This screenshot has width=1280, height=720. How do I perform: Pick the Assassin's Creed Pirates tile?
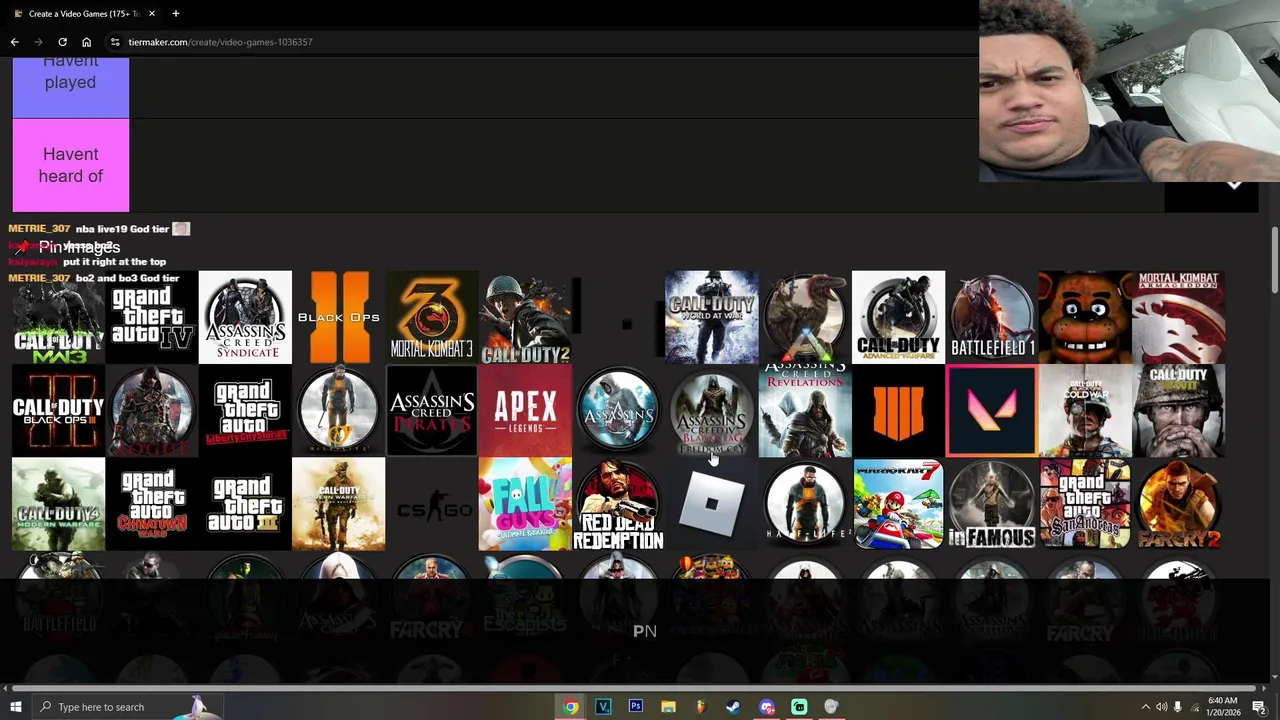(432, 411)
